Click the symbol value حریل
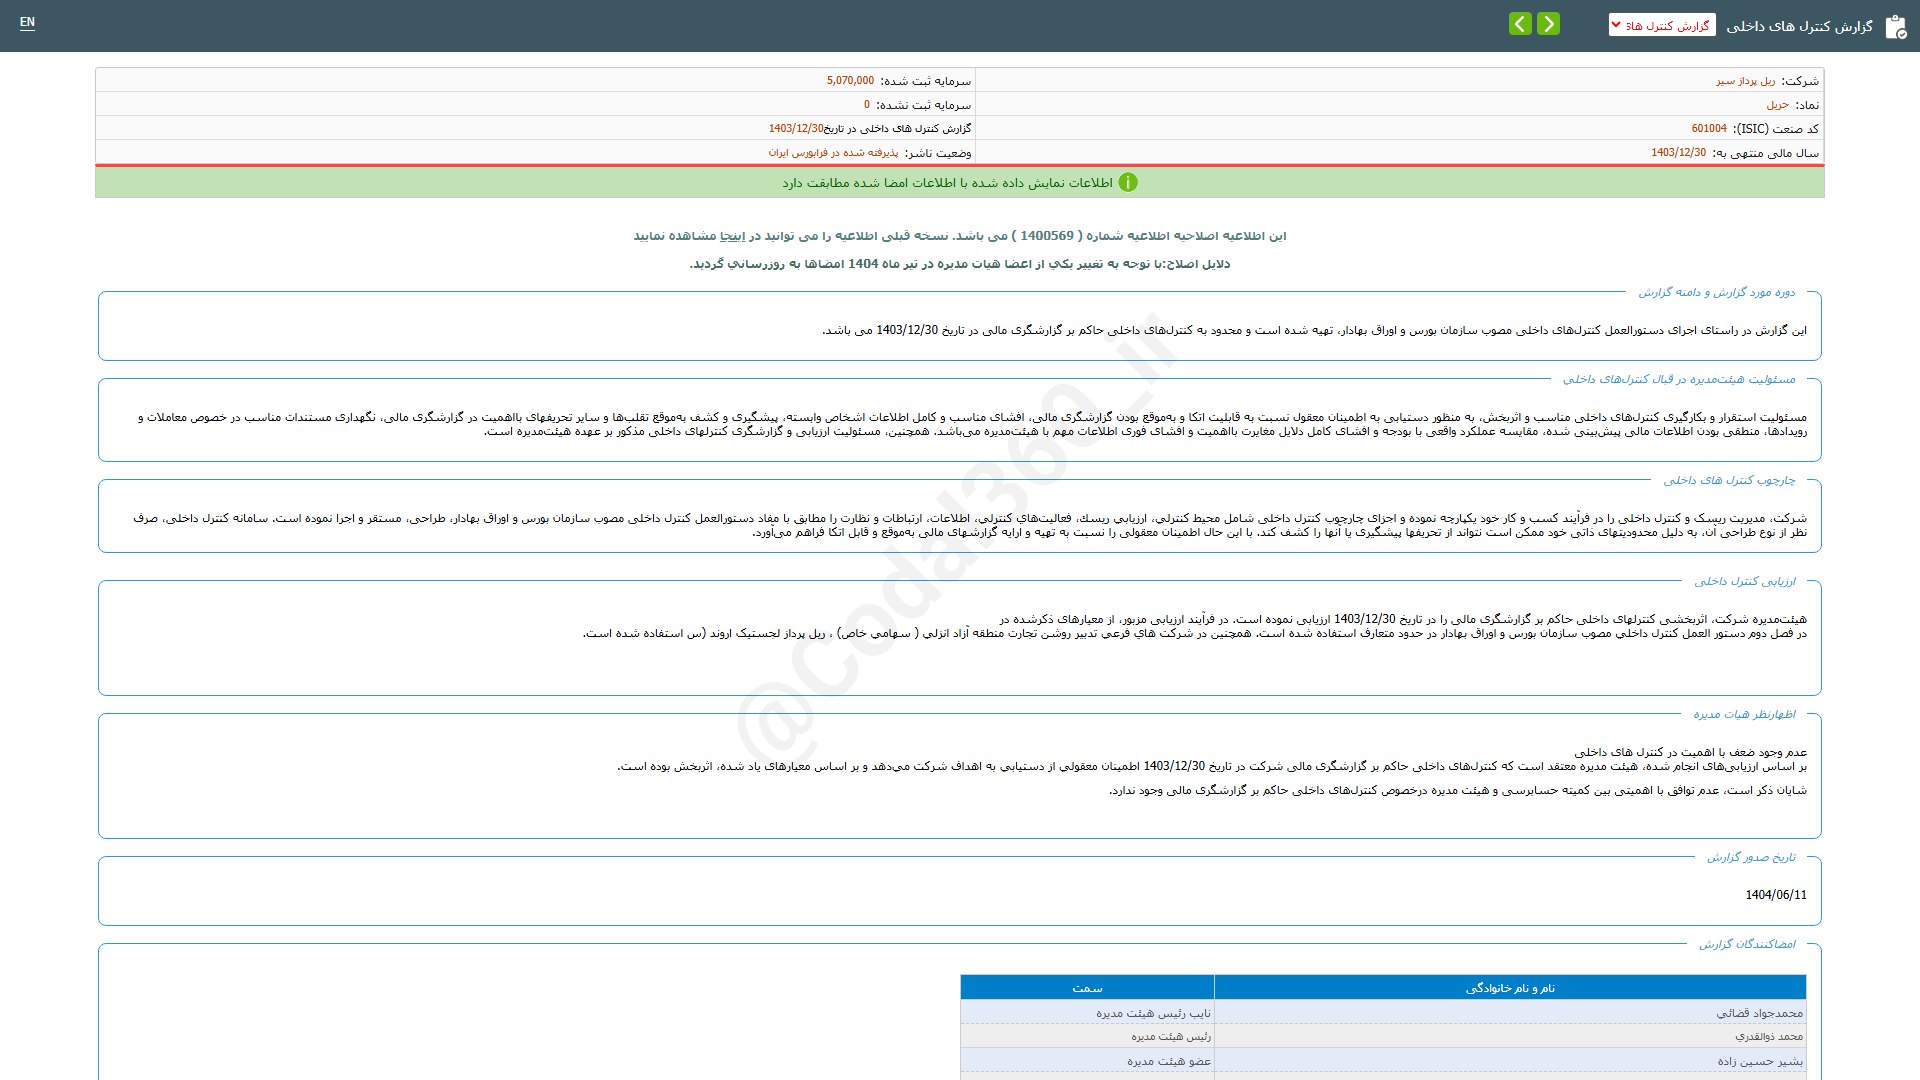The width and height of the screenshot is (1920, 1080). (x=1777, y=105)
